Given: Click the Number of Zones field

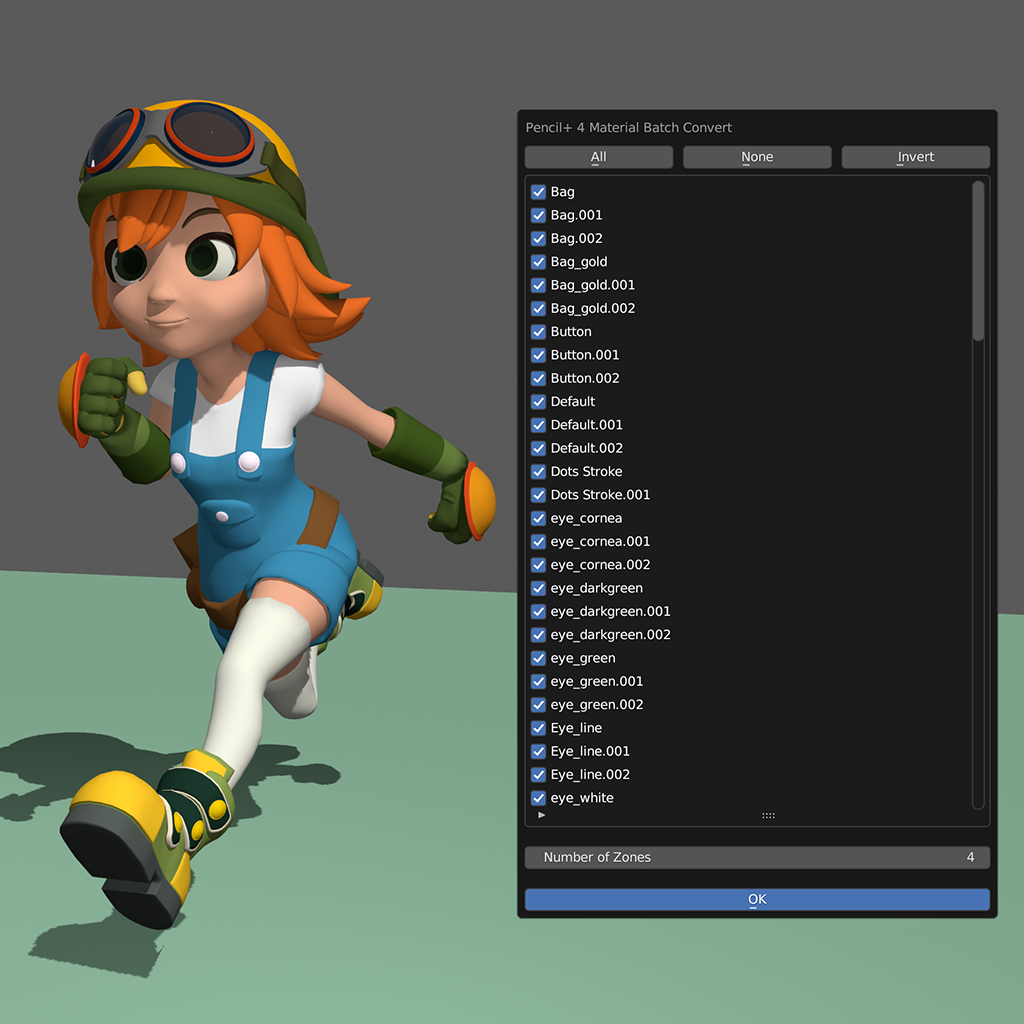Looking at the screenshot, I should tap(757, 857).
